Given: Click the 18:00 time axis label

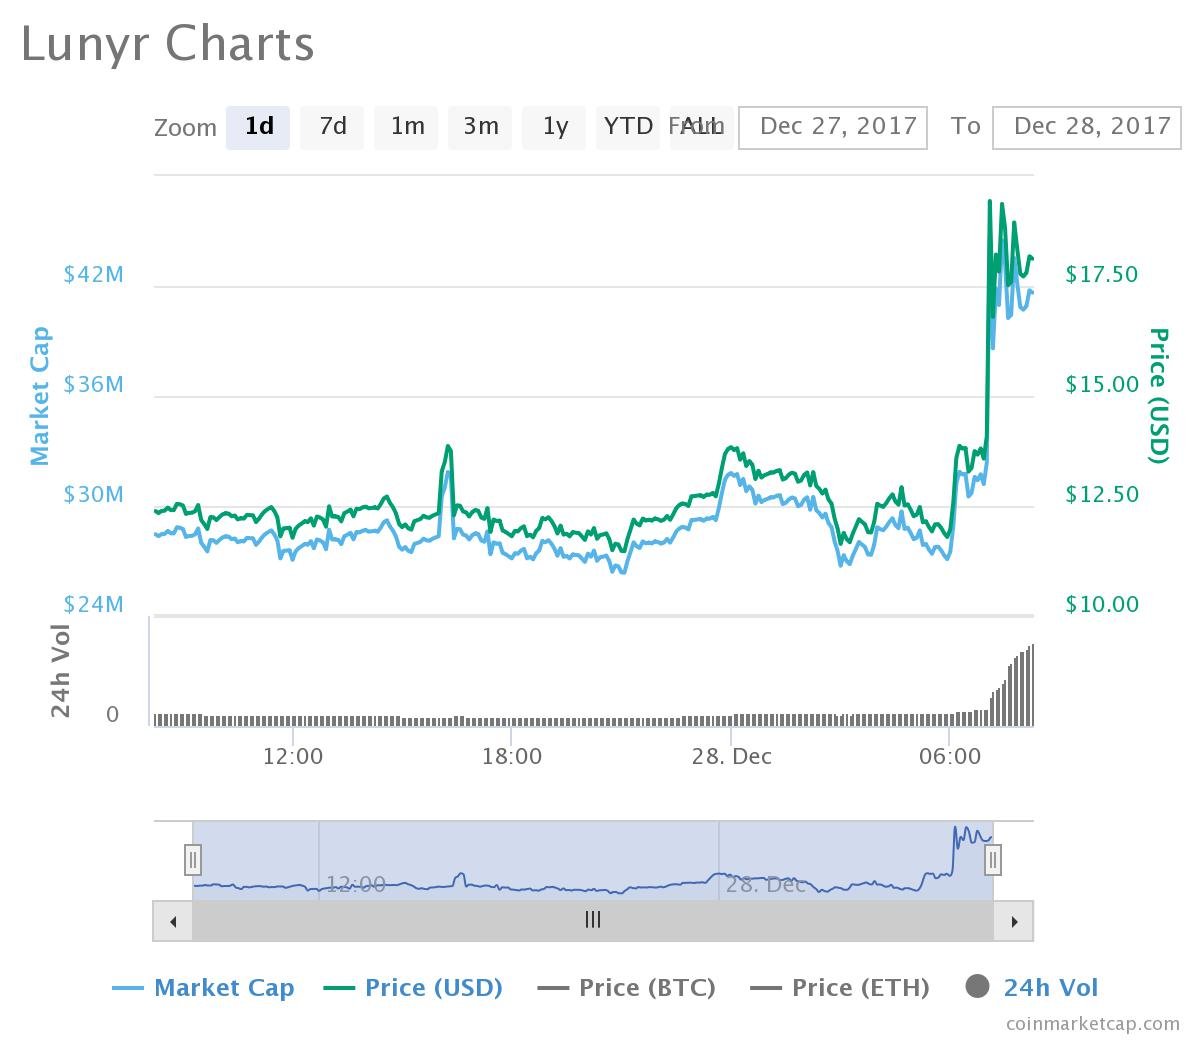Looking at the screenshot, I should tap(512, 756).
